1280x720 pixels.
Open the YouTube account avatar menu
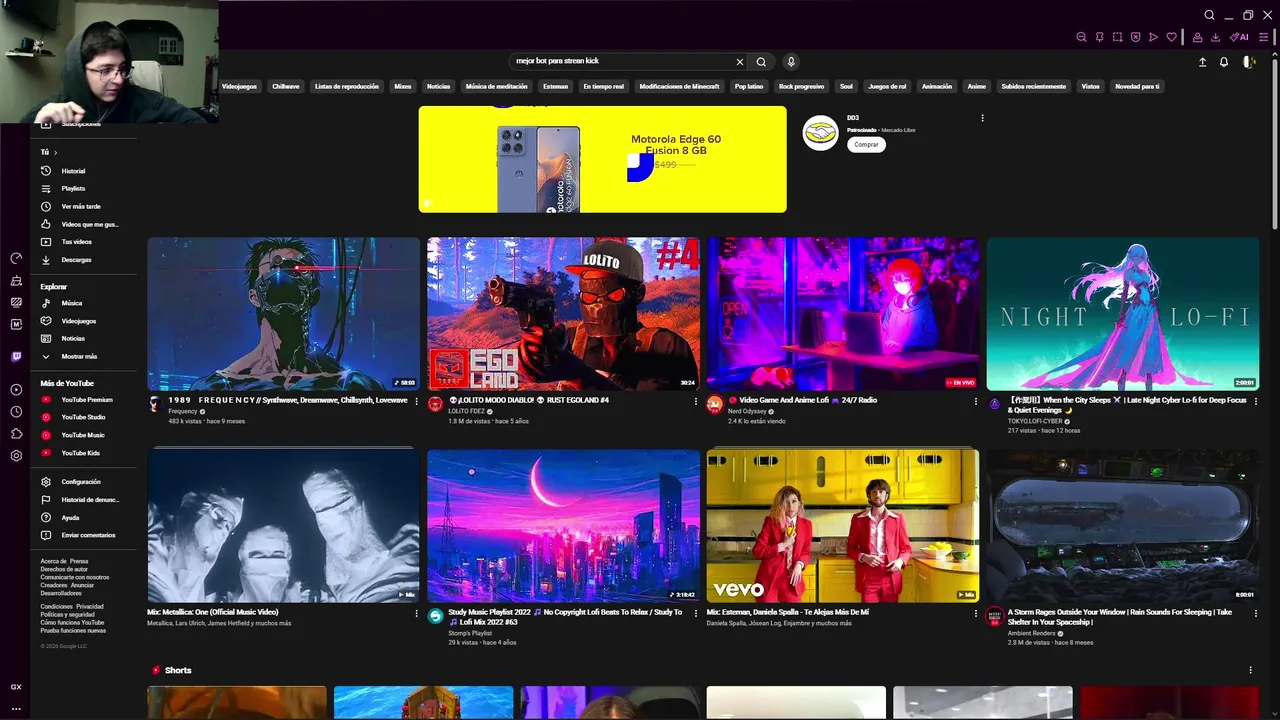(x=1248, y=62)
